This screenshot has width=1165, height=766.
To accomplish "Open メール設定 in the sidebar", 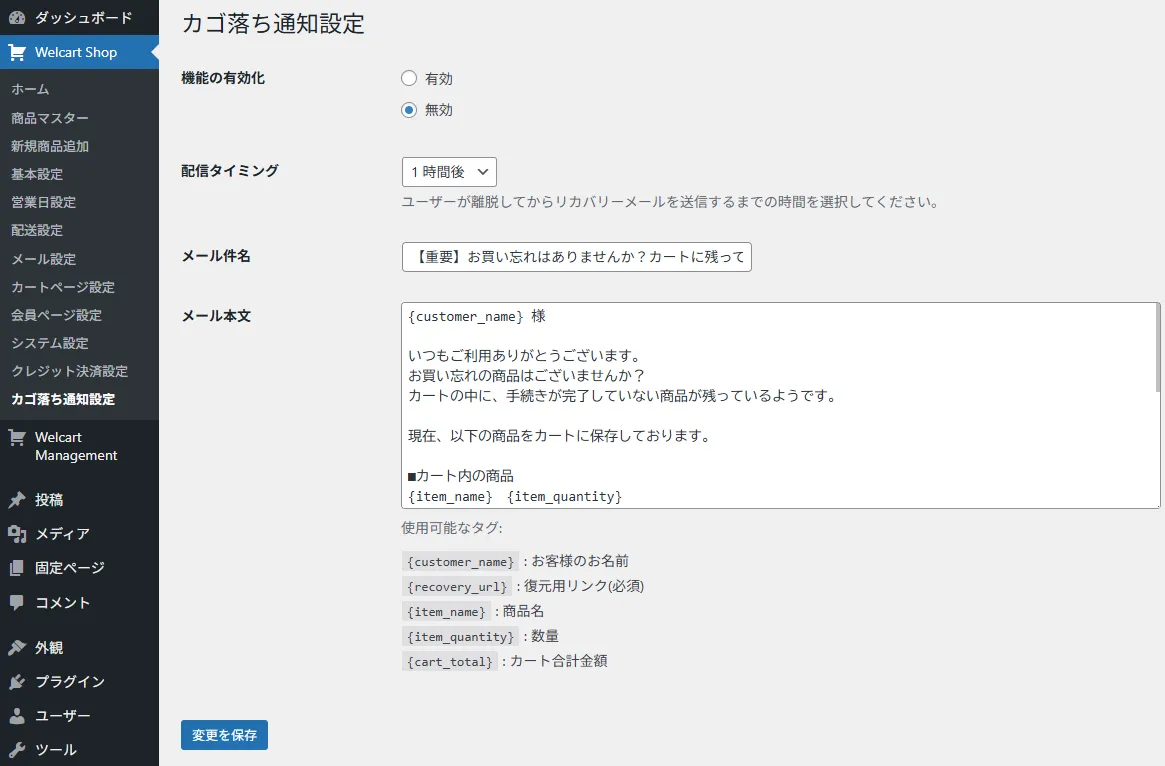I will (x=43, y=259).
